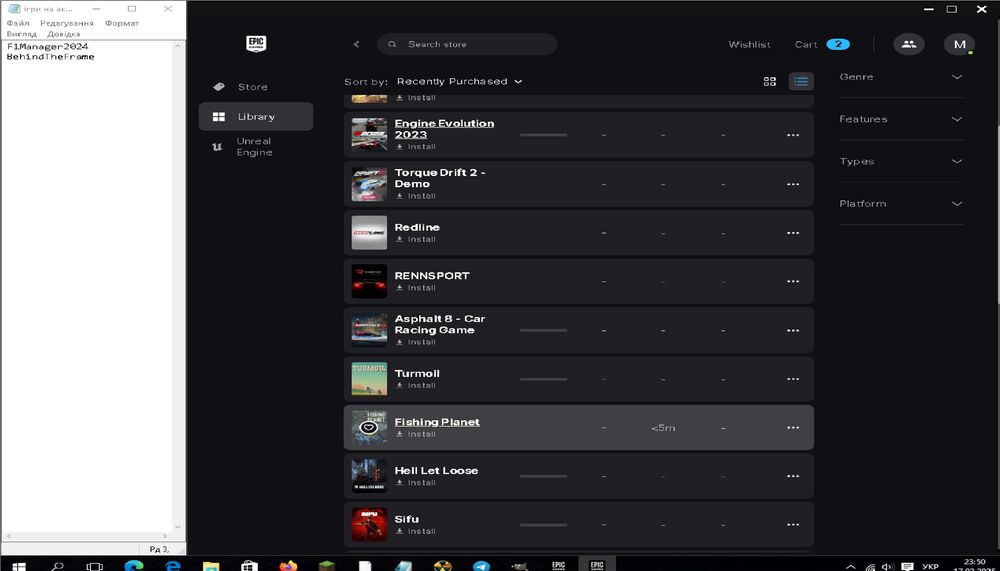Open the three-dot menu for RENNSPORT
The height and width of the screenshot is (571, 1000).
point(793,281)
